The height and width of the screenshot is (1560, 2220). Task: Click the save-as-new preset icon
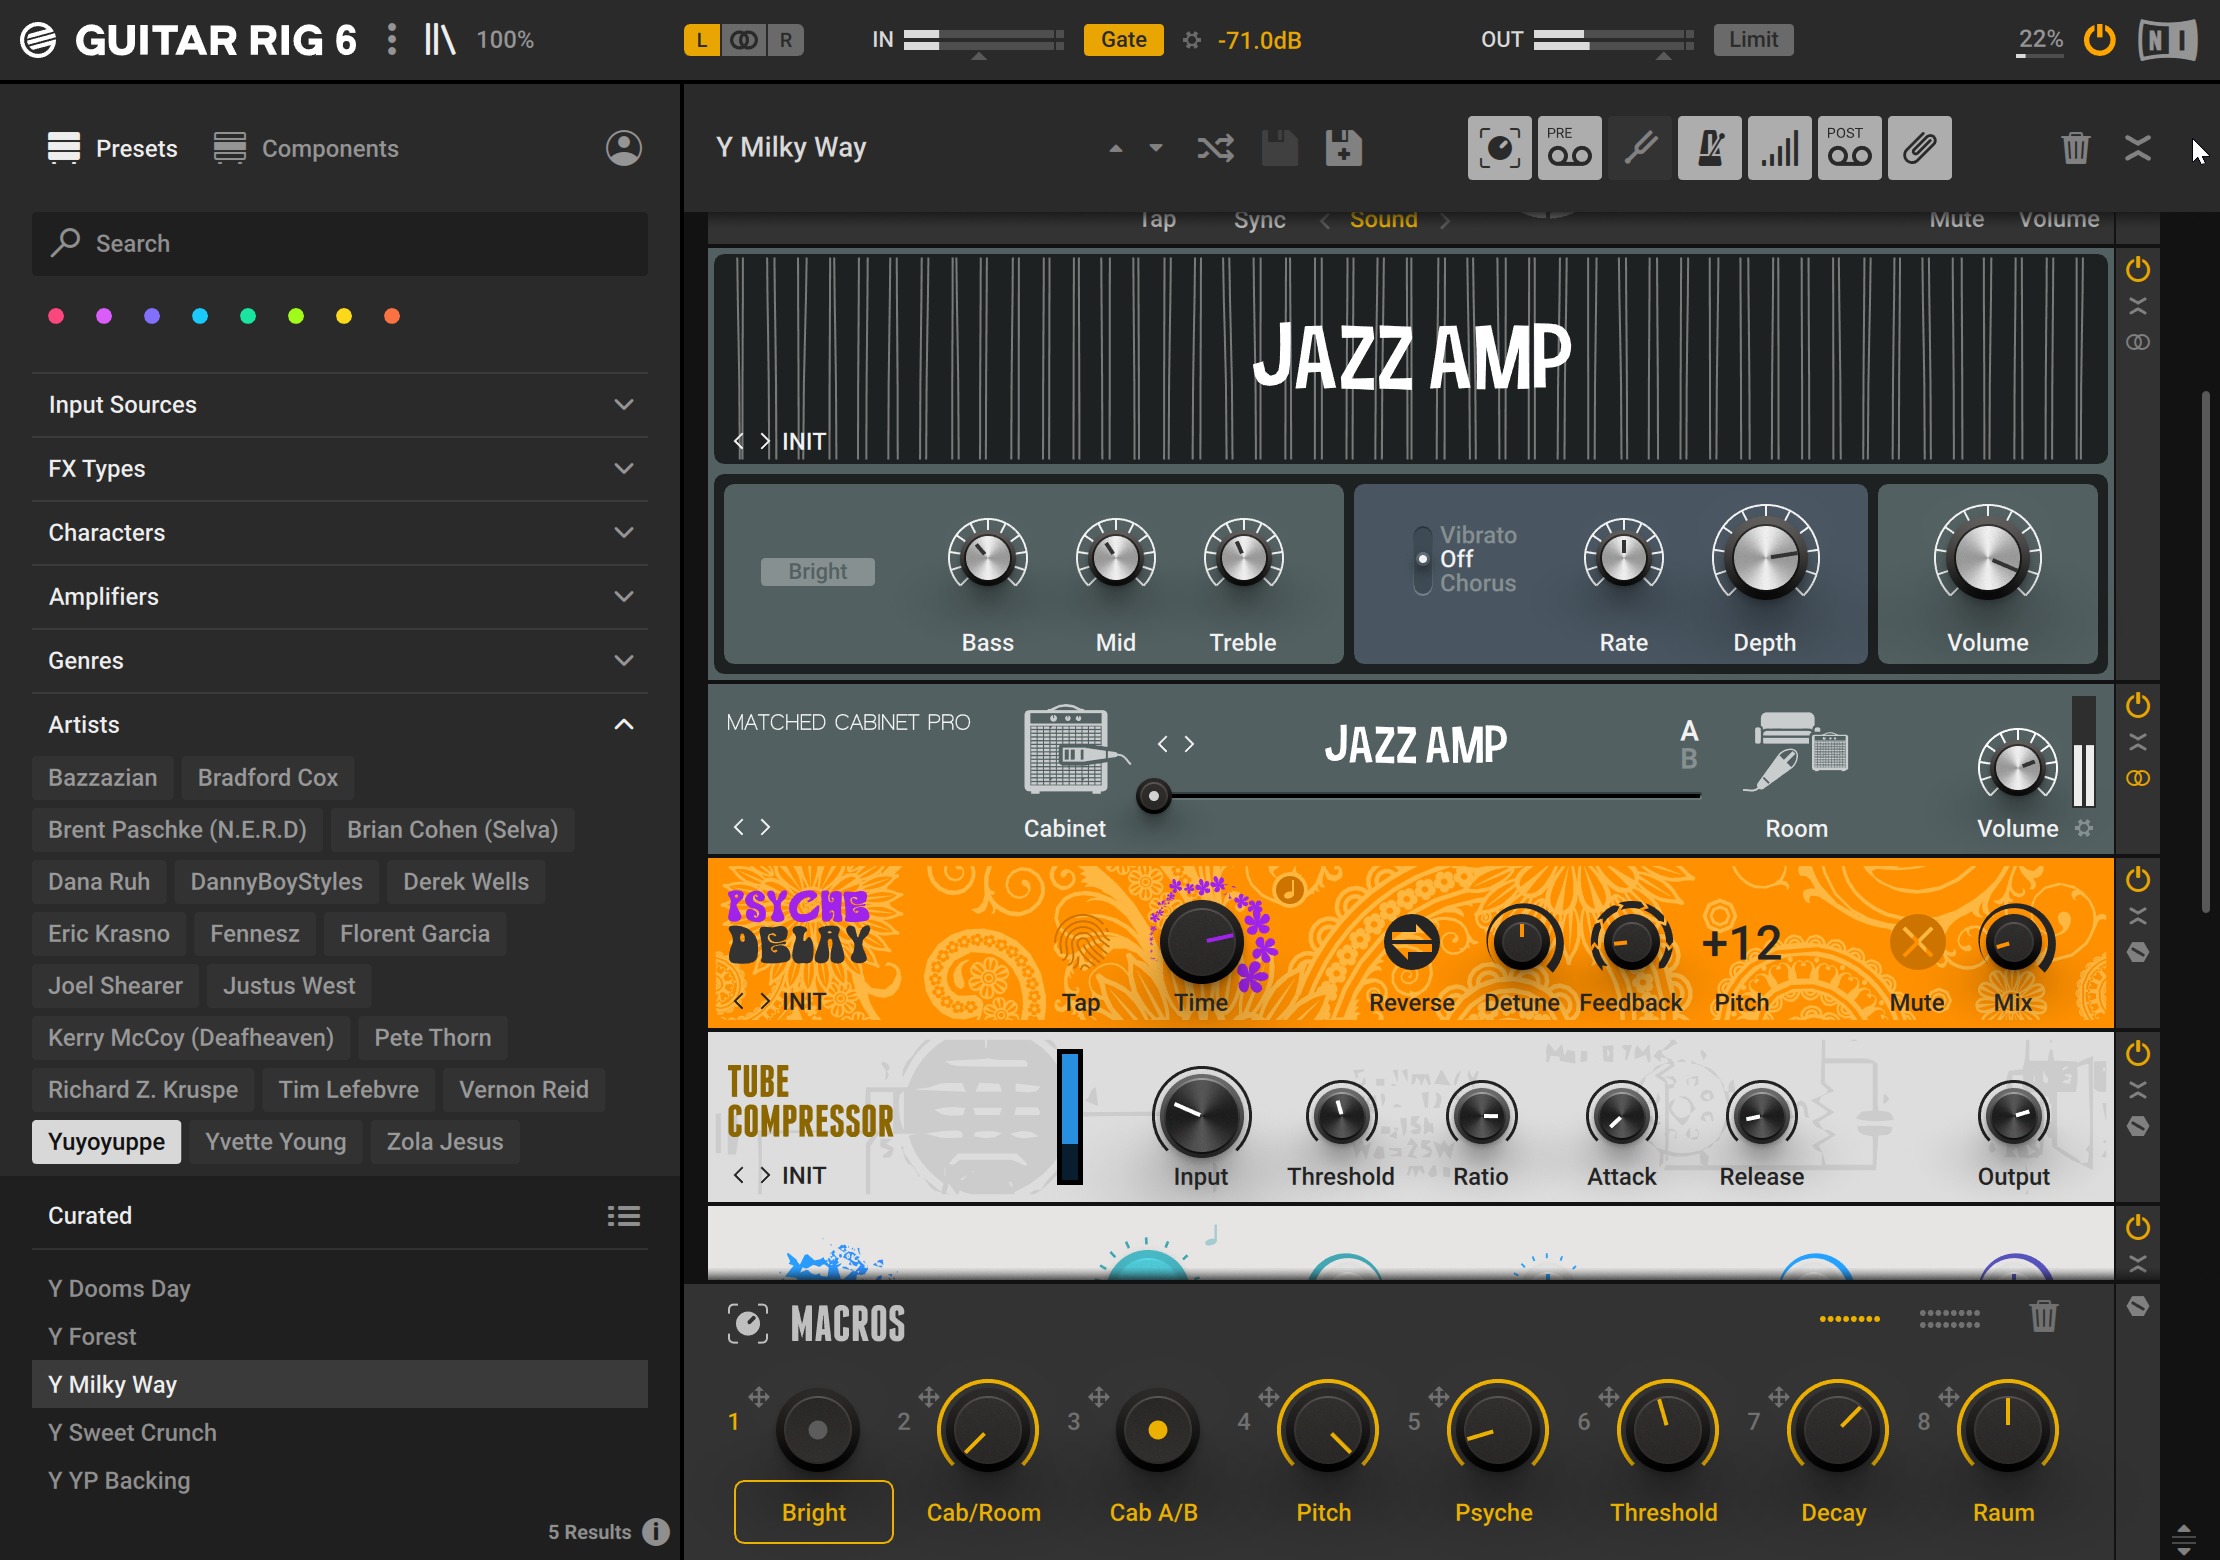point(1343,148)
